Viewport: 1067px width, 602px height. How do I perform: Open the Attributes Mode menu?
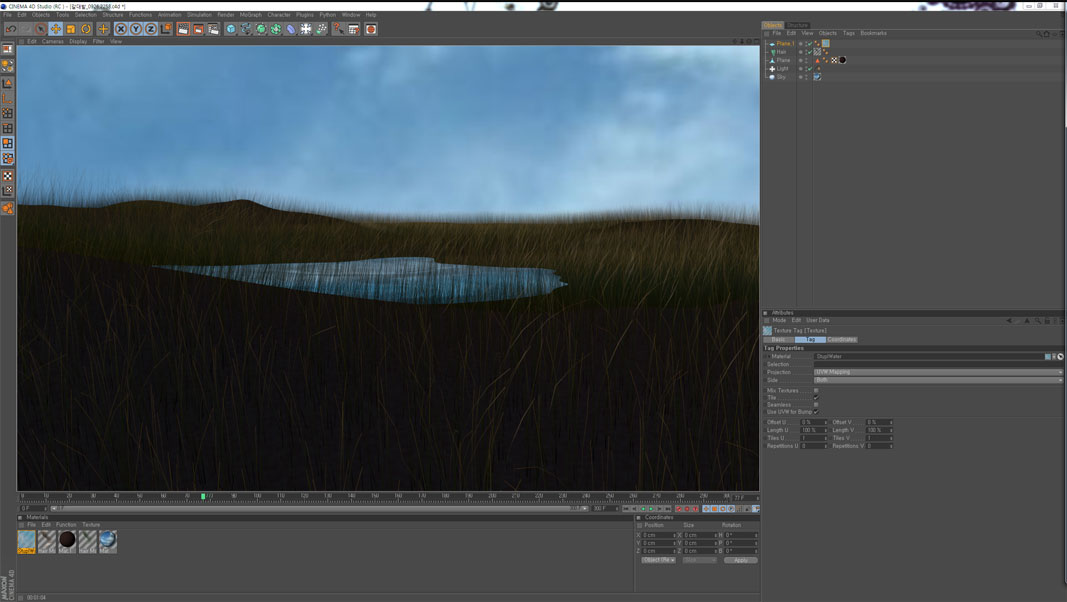(x=779, y=320)
